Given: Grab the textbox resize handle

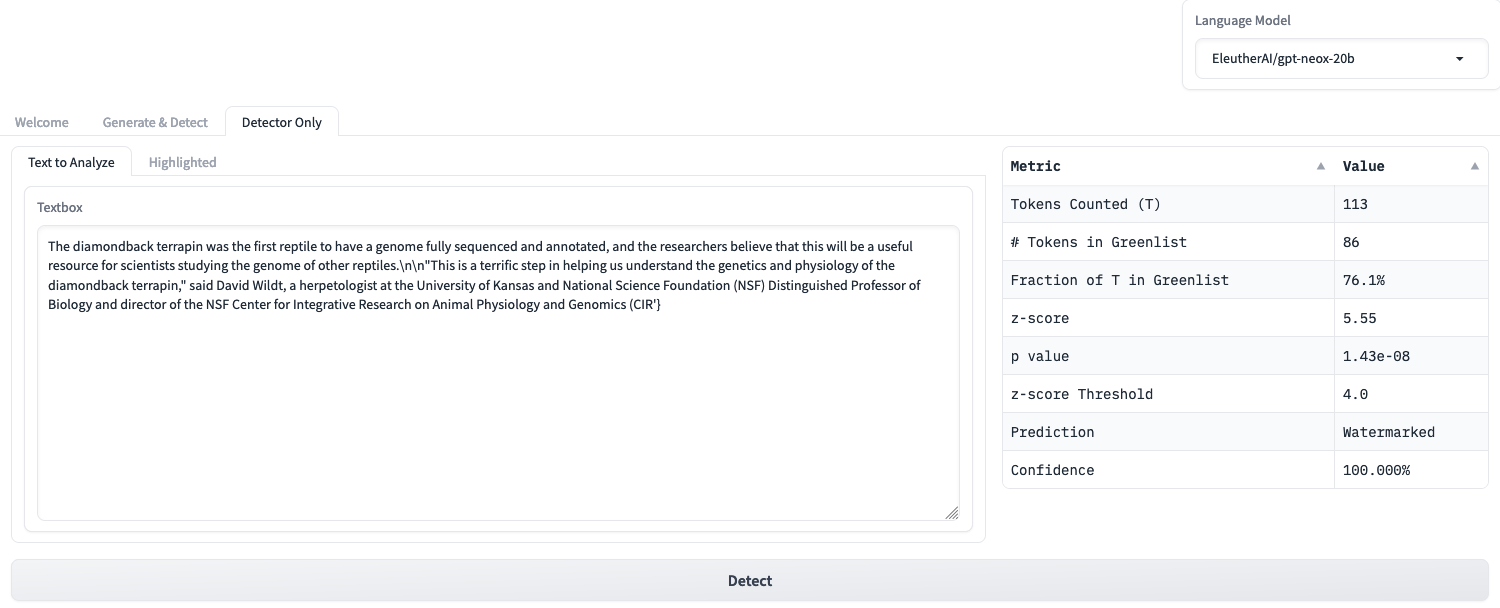Looking at the screenshot, I should 951,512.
